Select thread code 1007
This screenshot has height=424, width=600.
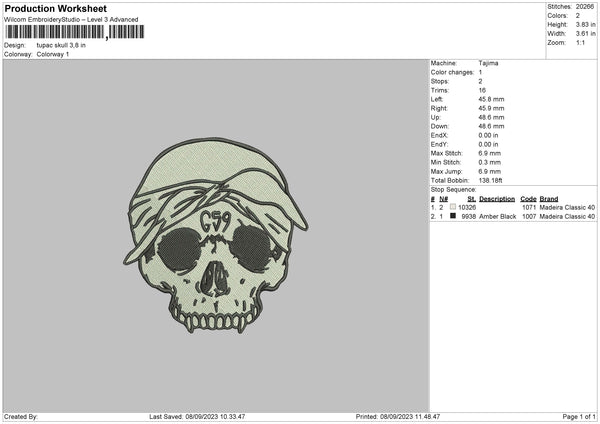pyautogui.click(x=529, y=216)
